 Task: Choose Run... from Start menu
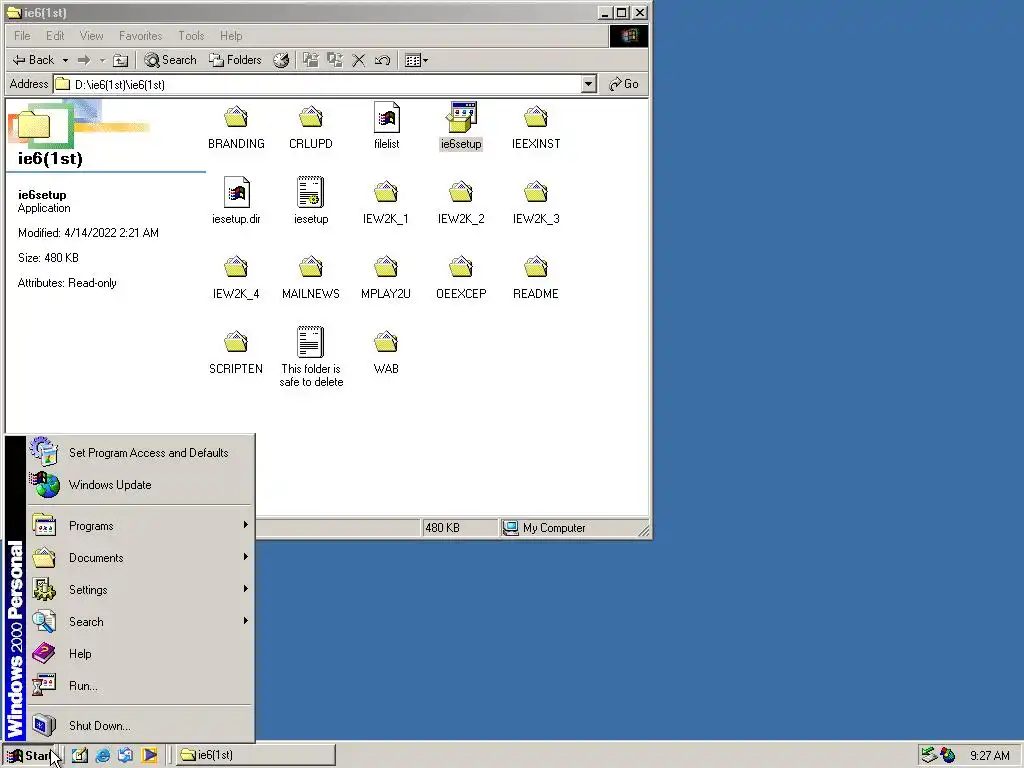(x=140, y=686)
